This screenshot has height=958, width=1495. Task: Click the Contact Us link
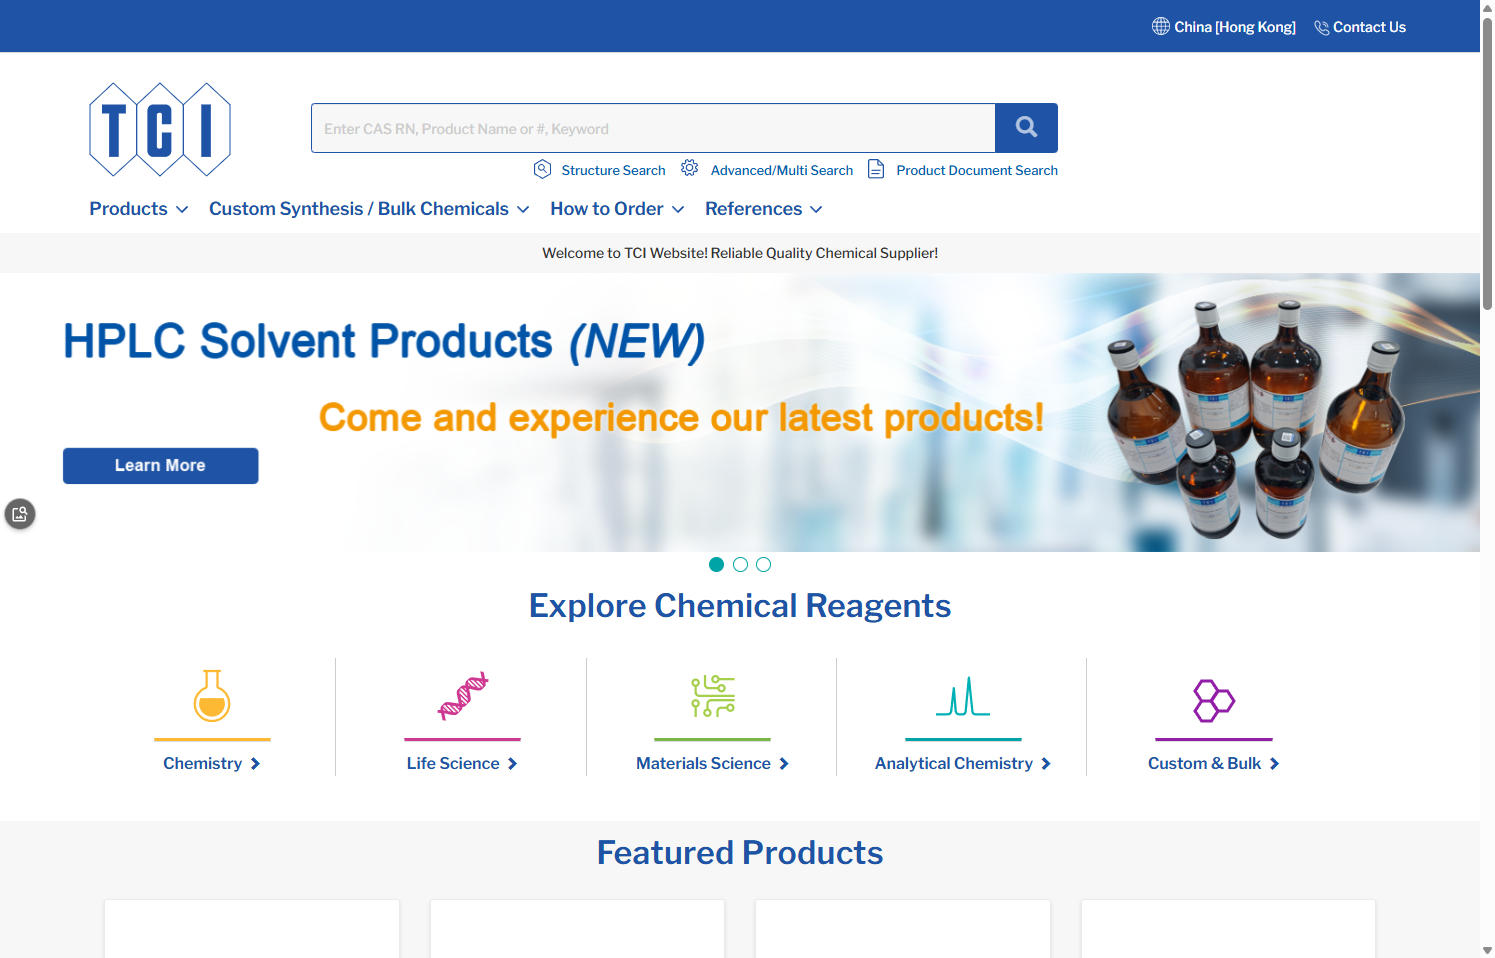point(1369,27)
